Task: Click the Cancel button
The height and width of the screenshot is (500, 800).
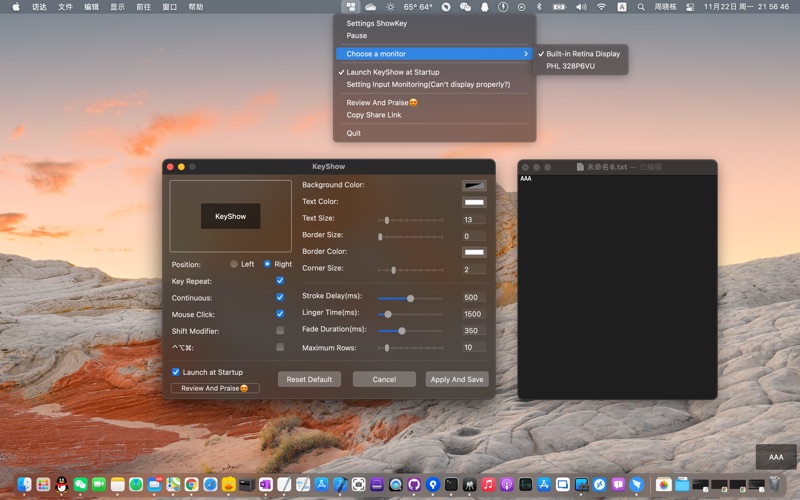Action: tap(384, 379)
